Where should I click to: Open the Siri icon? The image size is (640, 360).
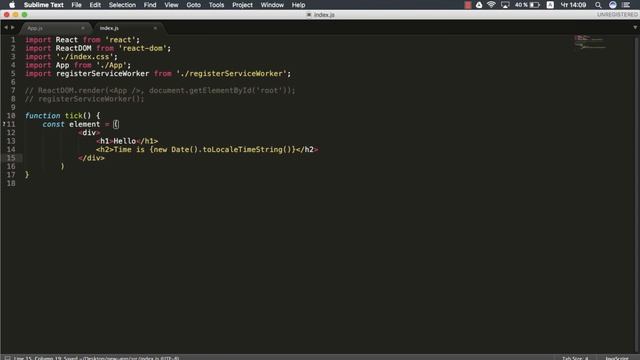point(613,5)
